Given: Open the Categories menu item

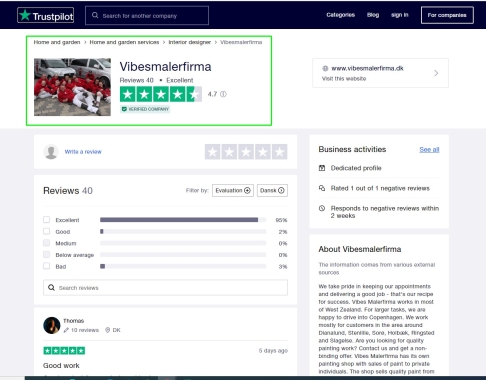Looking at the screenshot, I should point(340,15).
